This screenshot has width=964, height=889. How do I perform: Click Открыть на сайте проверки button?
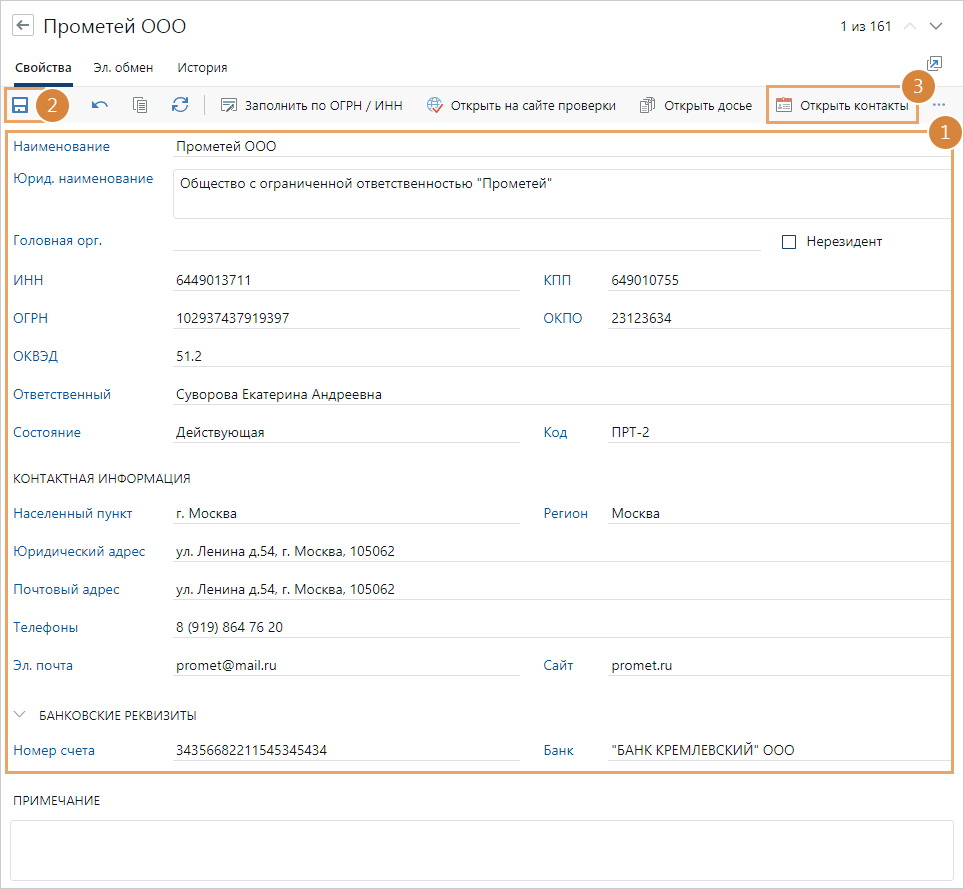coord(521,105)
